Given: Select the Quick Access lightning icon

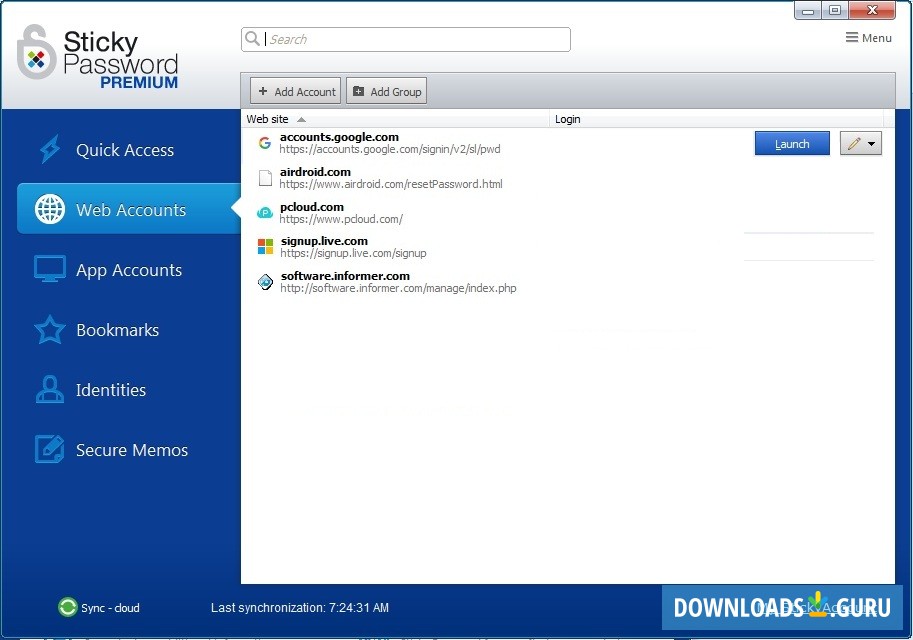Looking at the screenshot, I should 49,149.
